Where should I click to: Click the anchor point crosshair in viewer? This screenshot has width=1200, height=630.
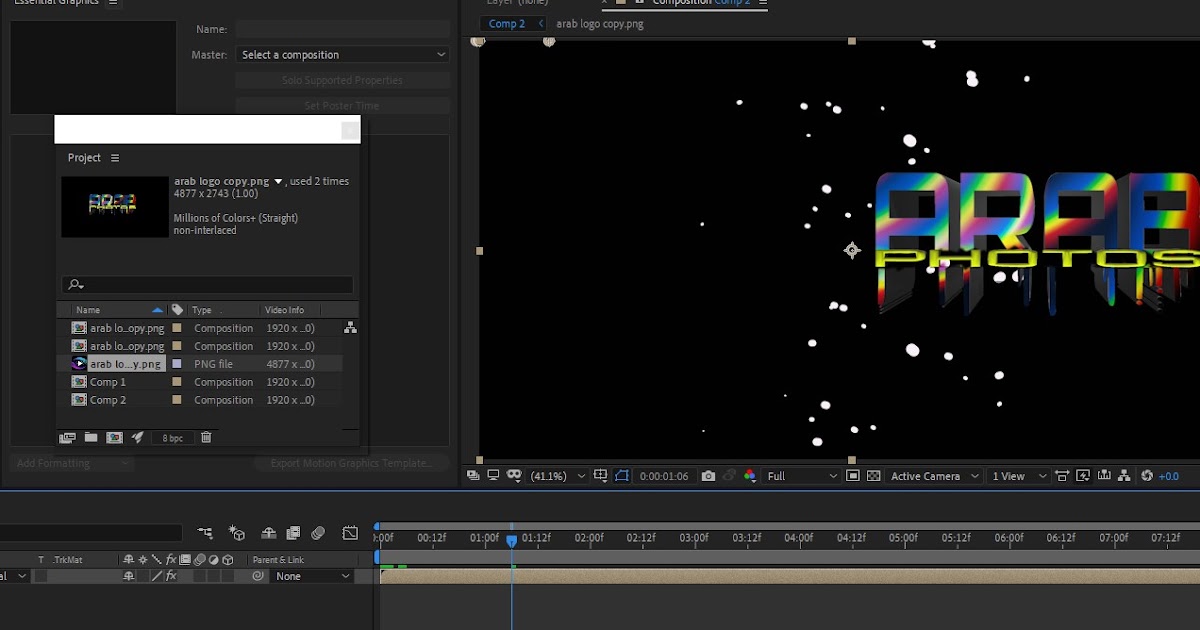[852, 250]
